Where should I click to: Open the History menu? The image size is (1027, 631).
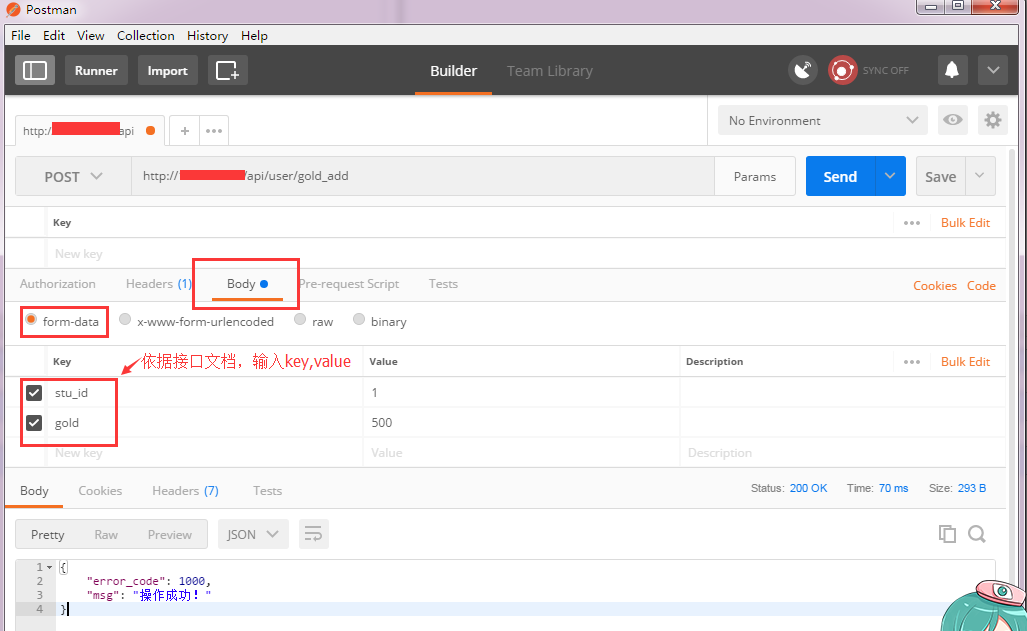(x=208, y=35)
